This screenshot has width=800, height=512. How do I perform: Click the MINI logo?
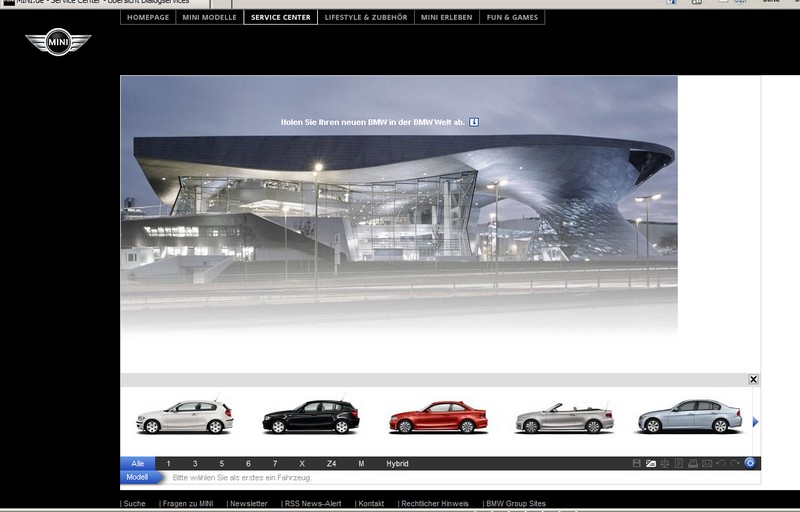[57, 42]
